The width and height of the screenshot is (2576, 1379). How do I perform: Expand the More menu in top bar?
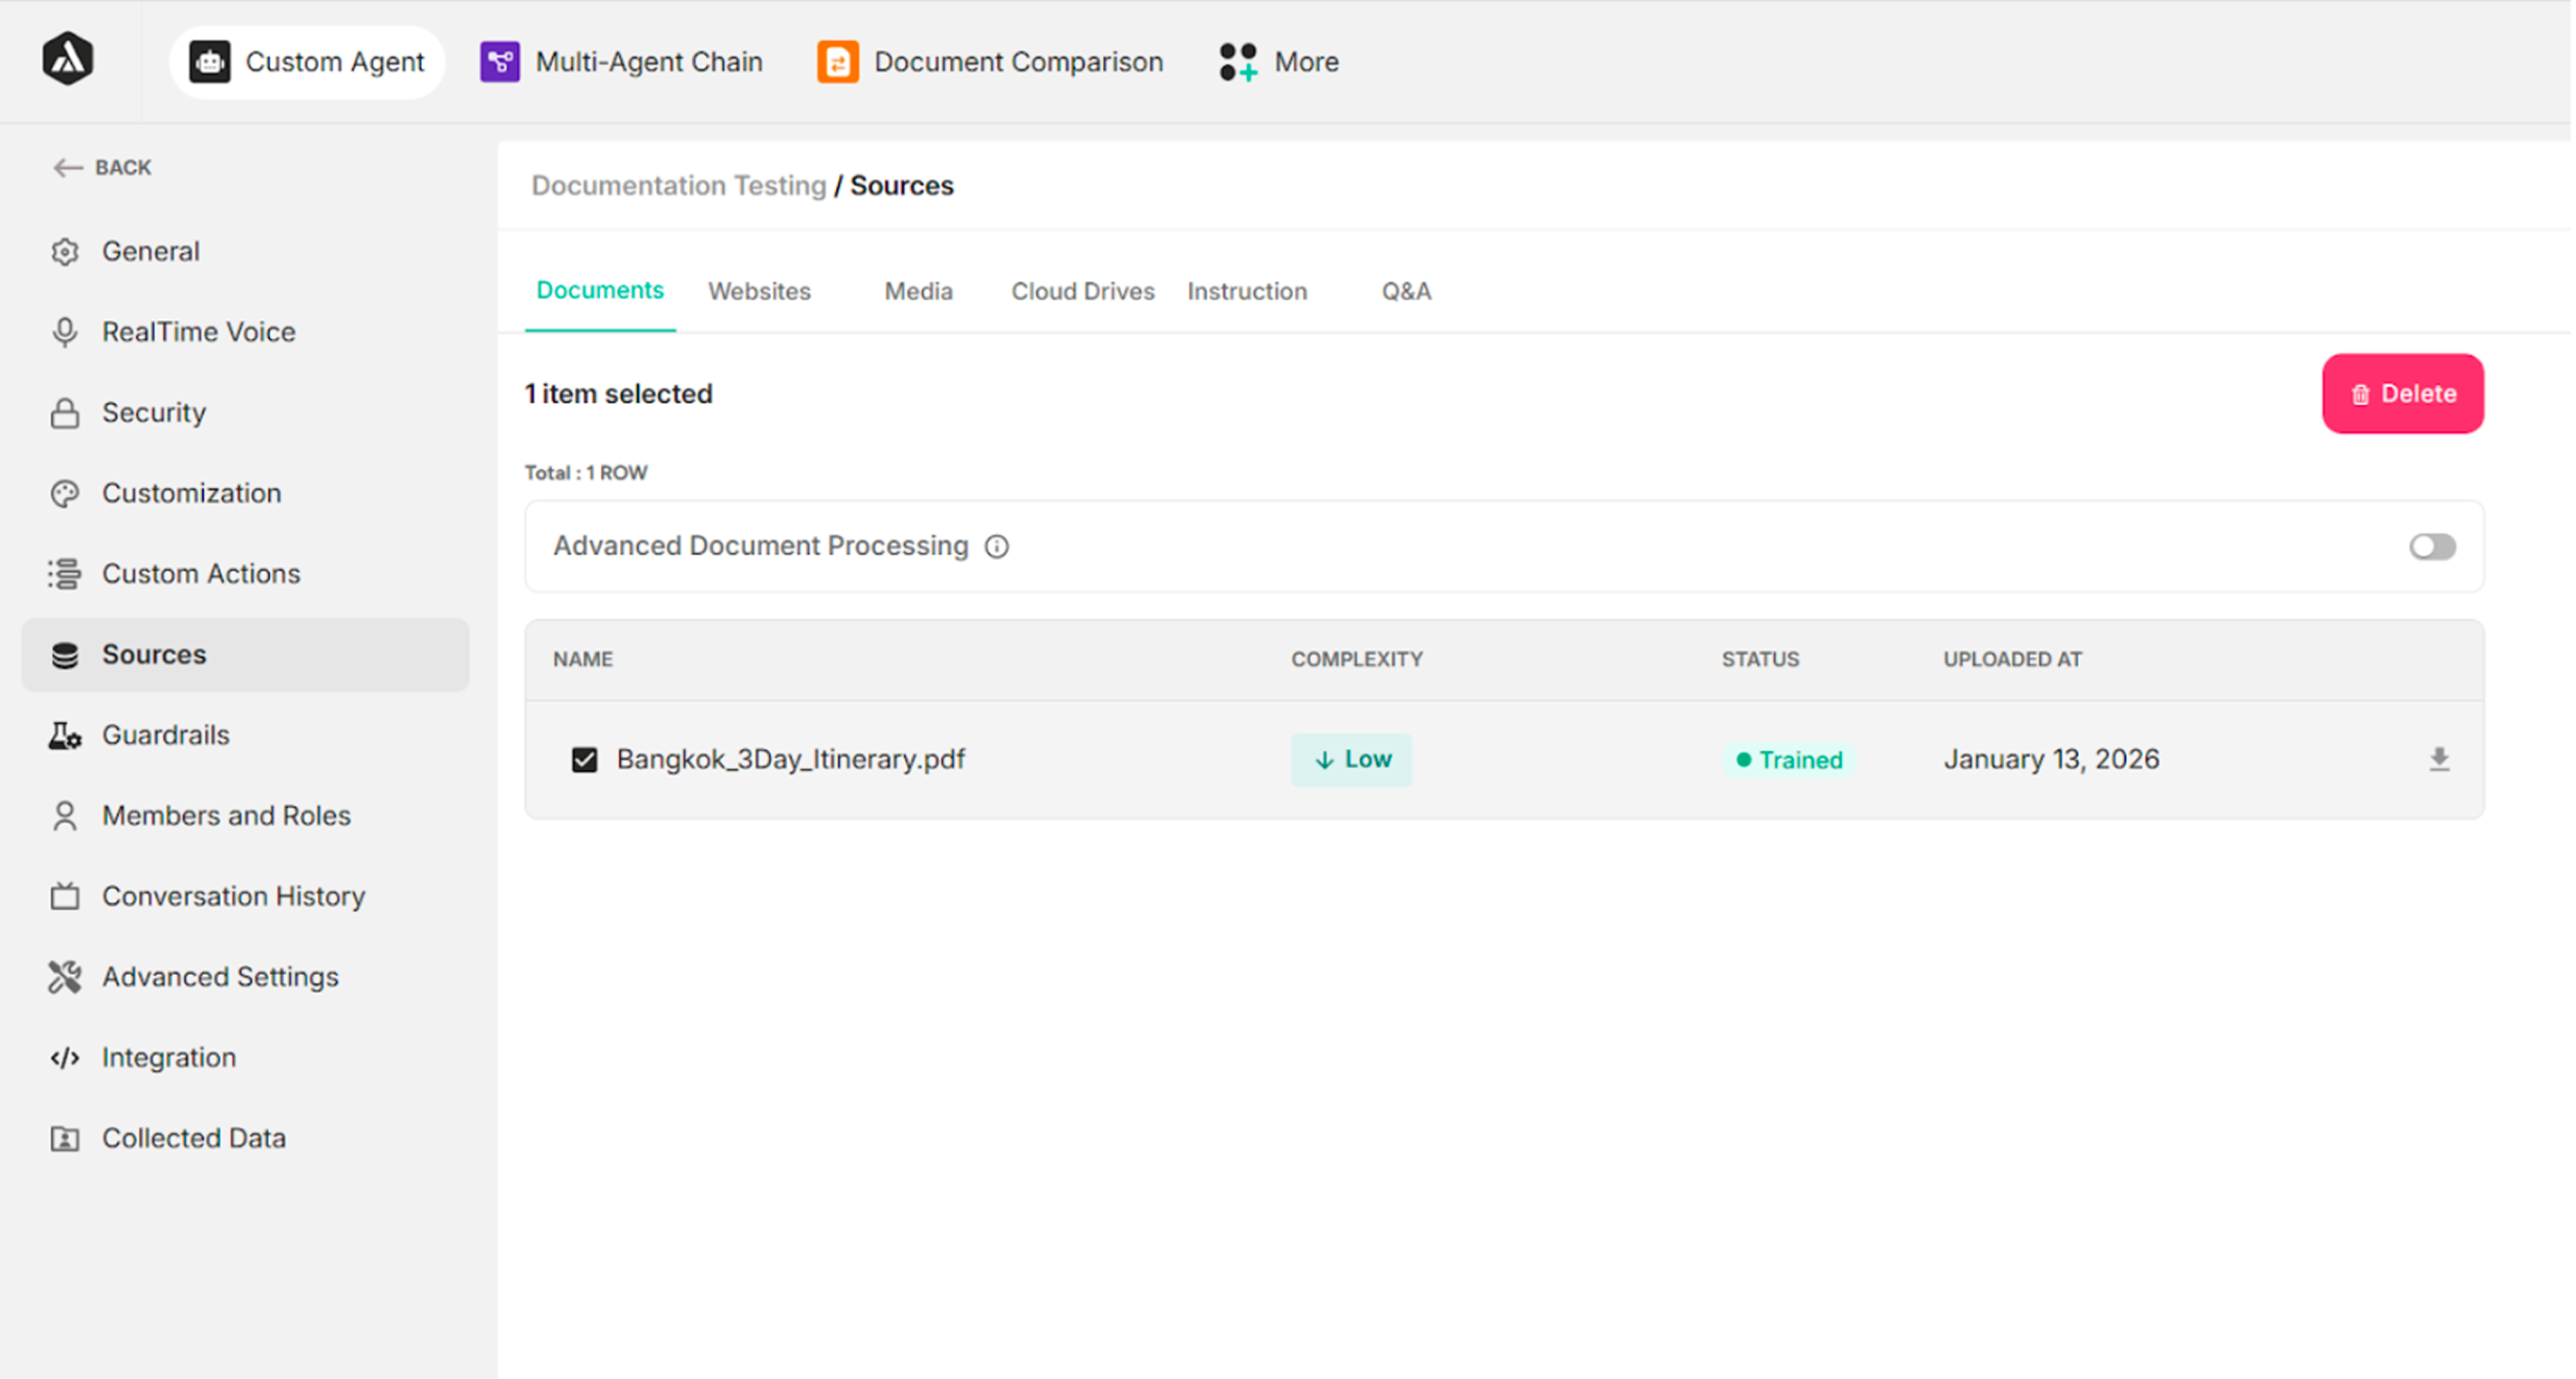pos(1279,62)
